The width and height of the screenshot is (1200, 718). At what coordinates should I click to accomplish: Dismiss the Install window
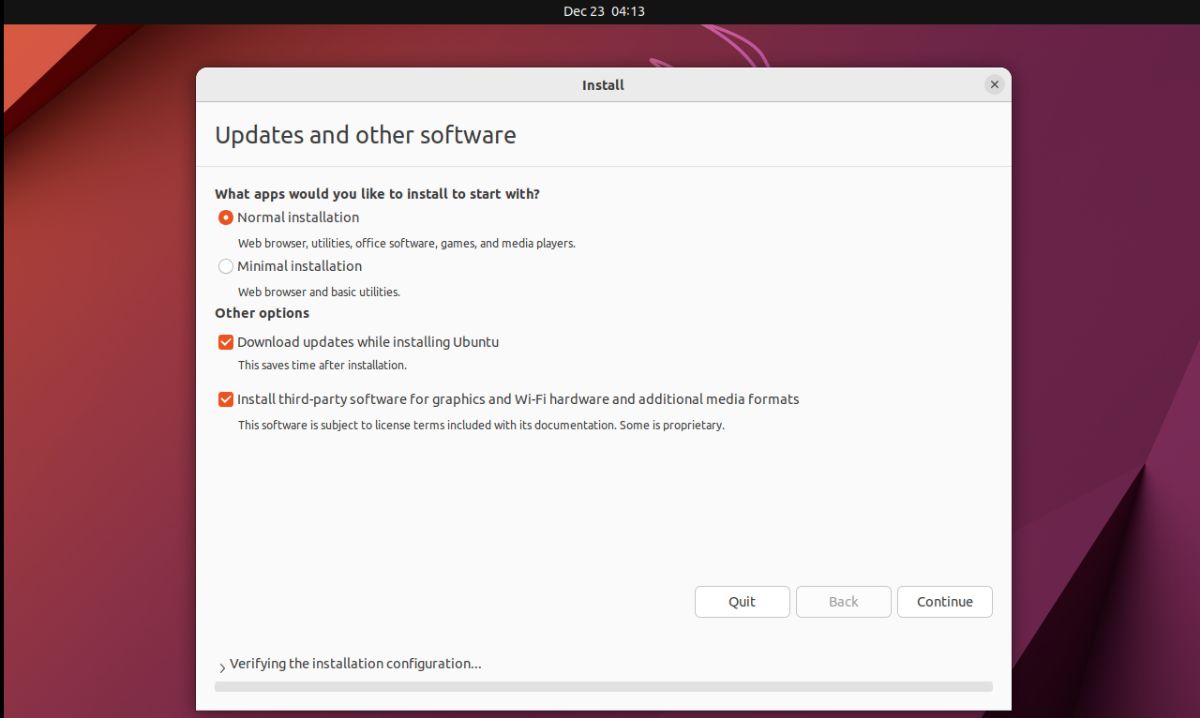(994, 84)
